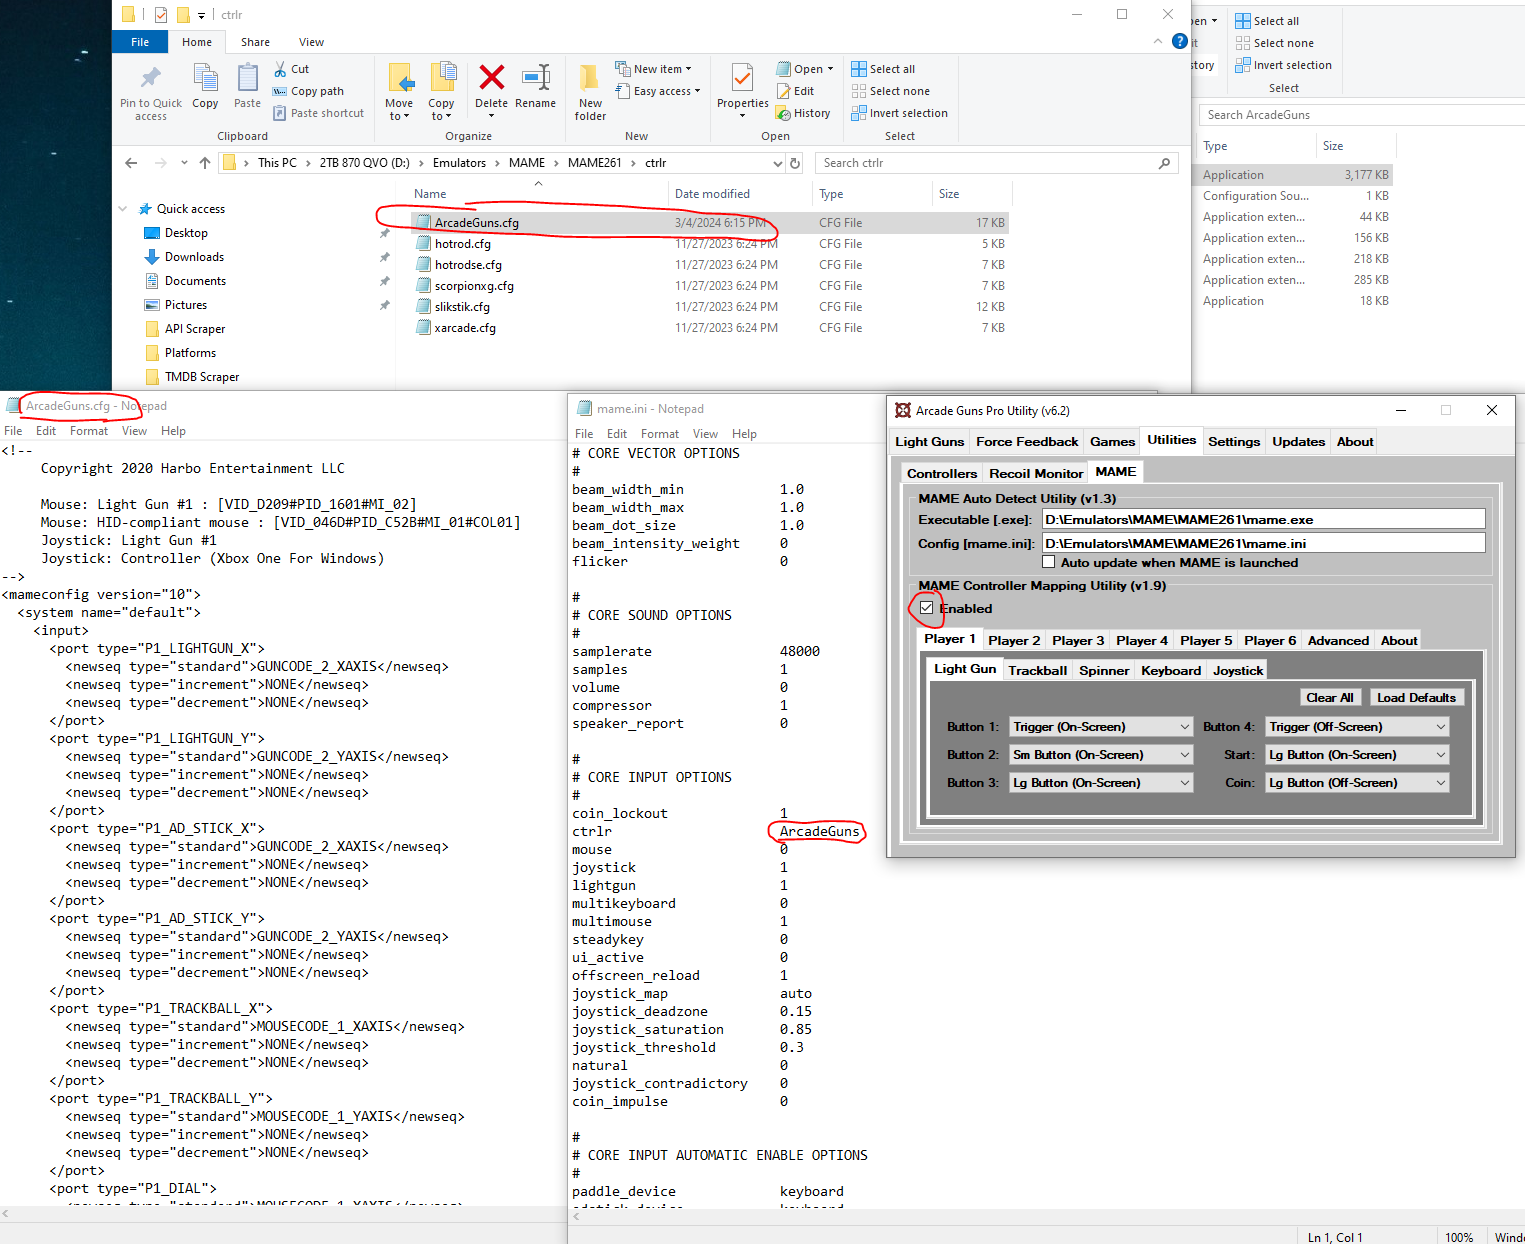Click the Up one level arrow

point(205,163)
